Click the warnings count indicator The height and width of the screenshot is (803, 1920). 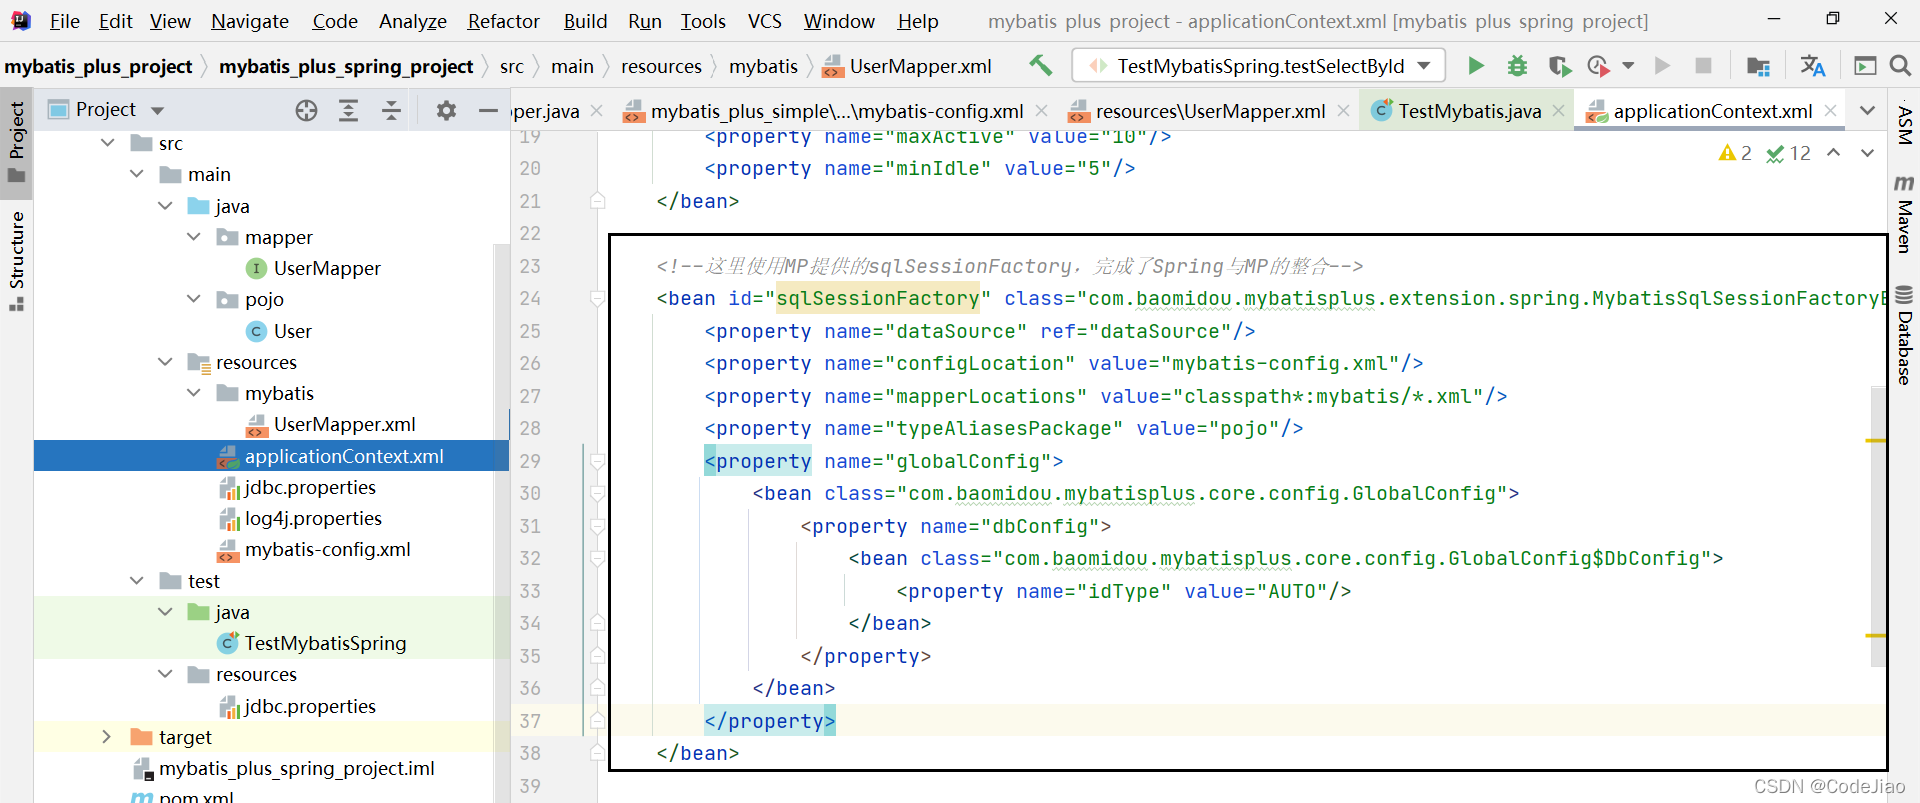(x=1735, y=153)
